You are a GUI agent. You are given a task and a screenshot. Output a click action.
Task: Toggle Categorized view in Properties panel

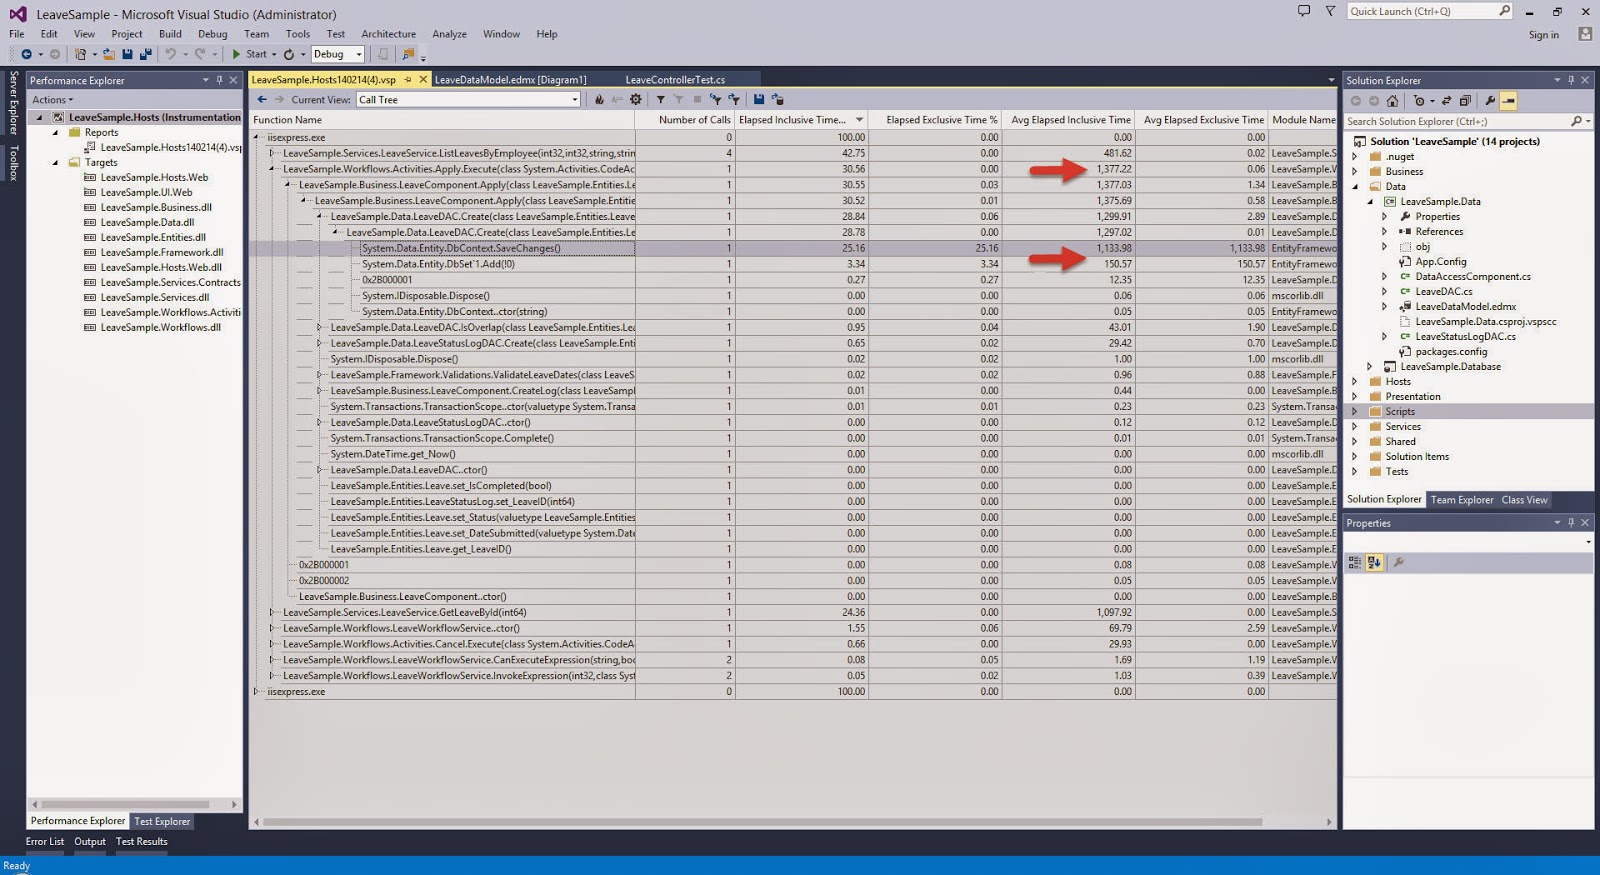click(1355, 563)
